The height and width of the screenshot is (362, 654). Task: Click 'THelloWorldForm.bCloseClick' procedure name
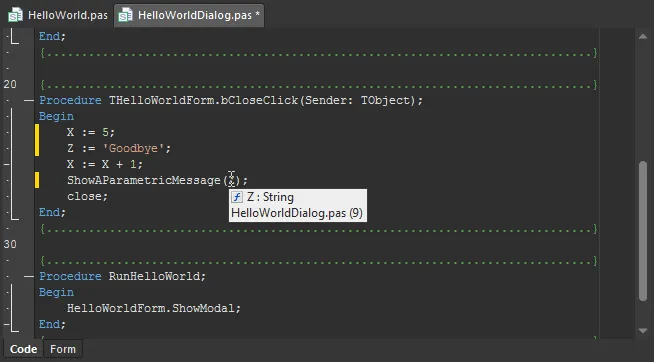click(x=203, y=101)
